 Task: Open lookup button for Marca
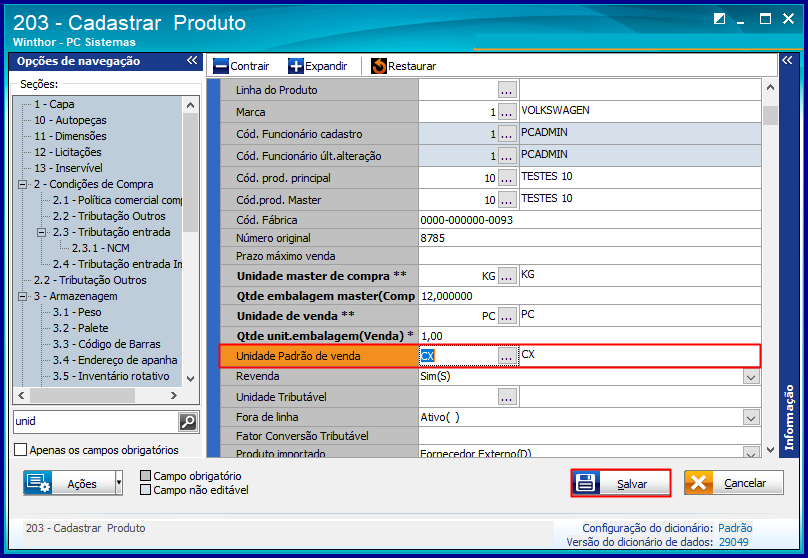(507, 112)
